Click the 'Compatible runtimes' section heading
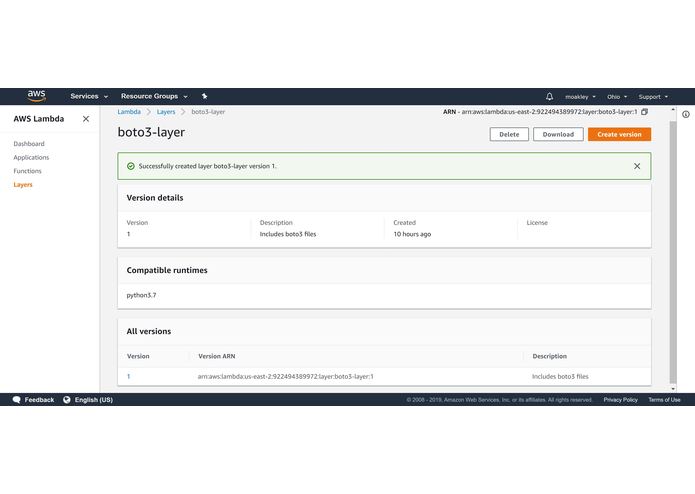 point(167,270)
